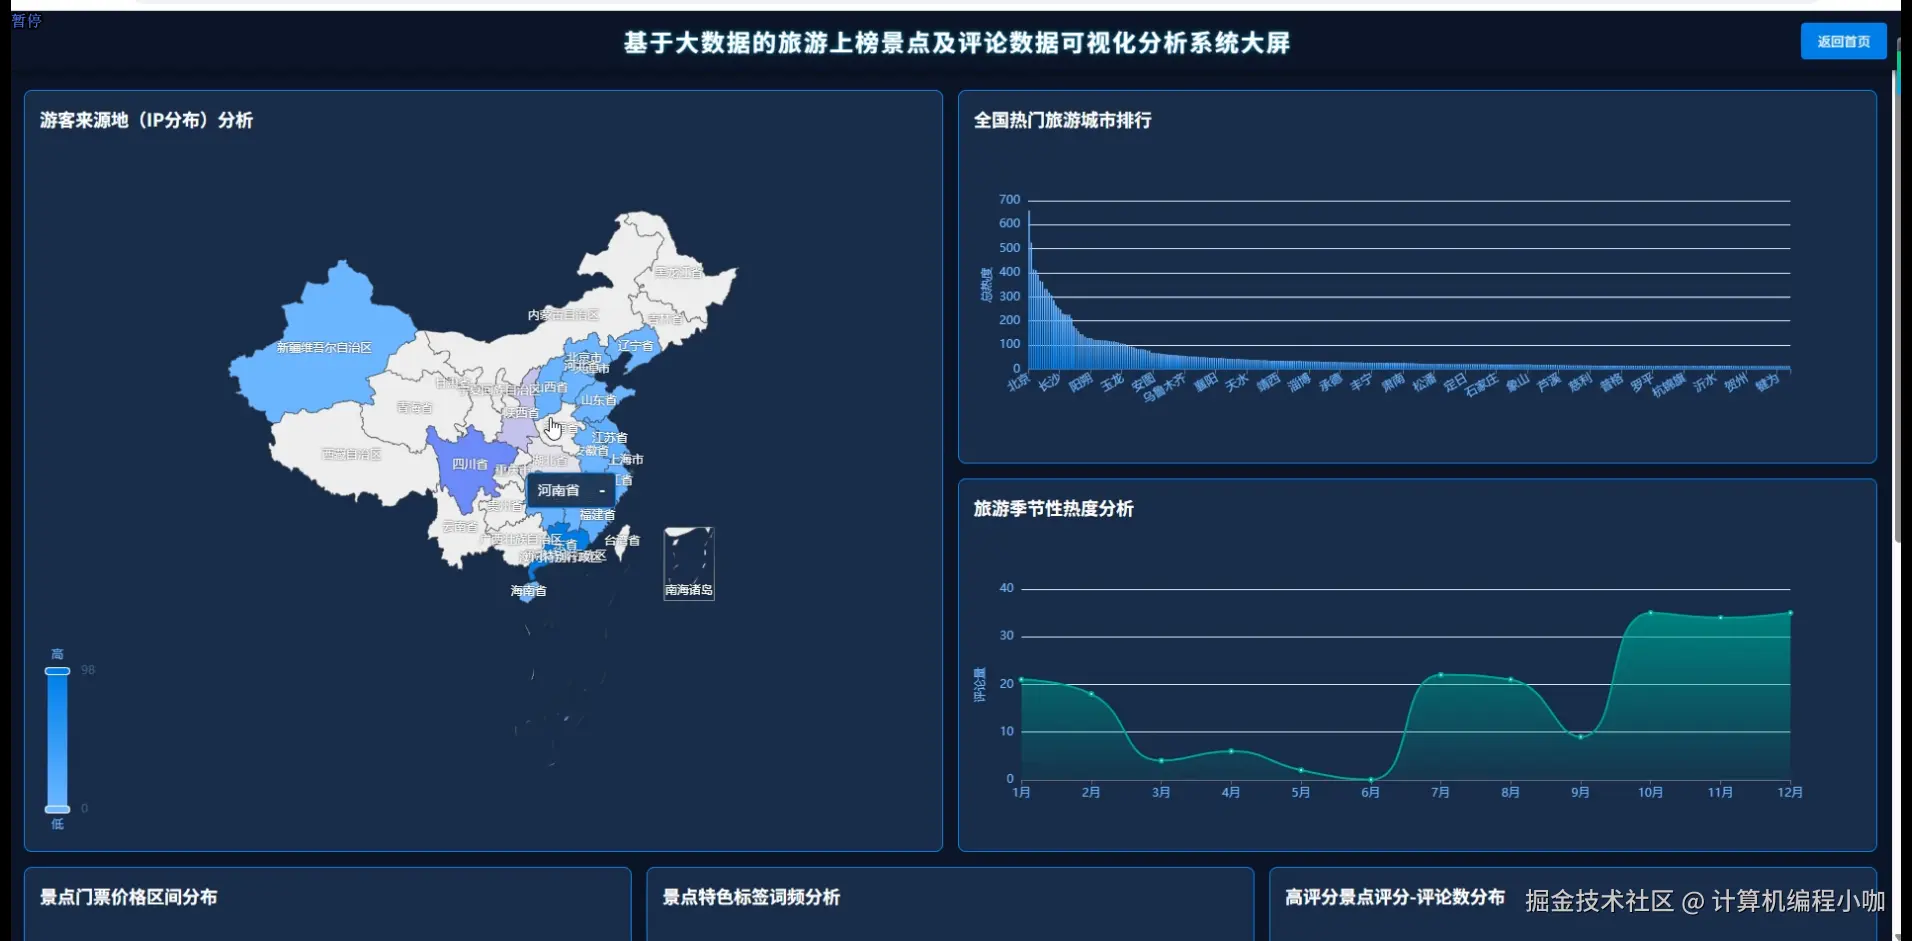Select 黑龙江省 on the map
Screen dimensions: 1912x941
click(678, 272)
